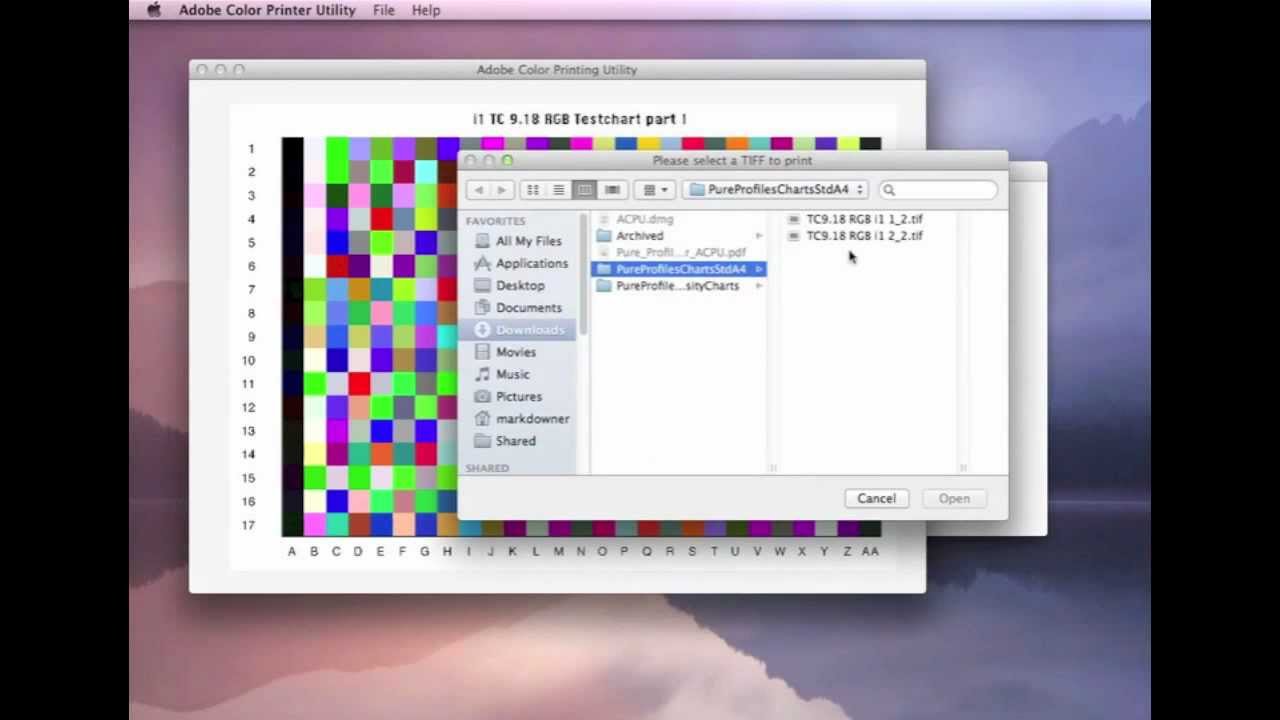
Task: Expand the Archived folder arrow
Action: [760, 236]
